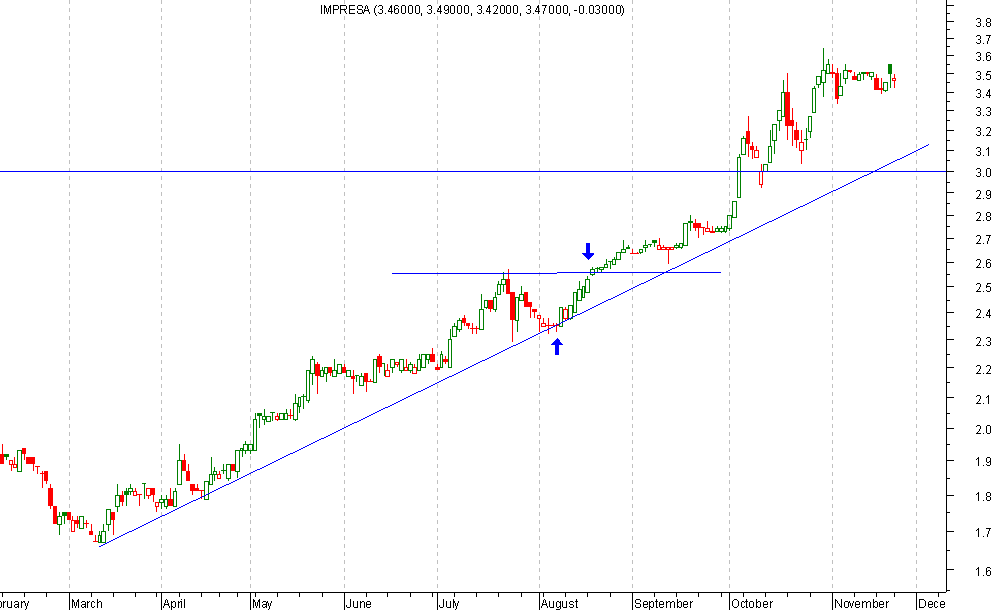Viewport: 994px width, 610px height.
Task: Click the 1.9 price axis label
Action: [x=983, y=462]
